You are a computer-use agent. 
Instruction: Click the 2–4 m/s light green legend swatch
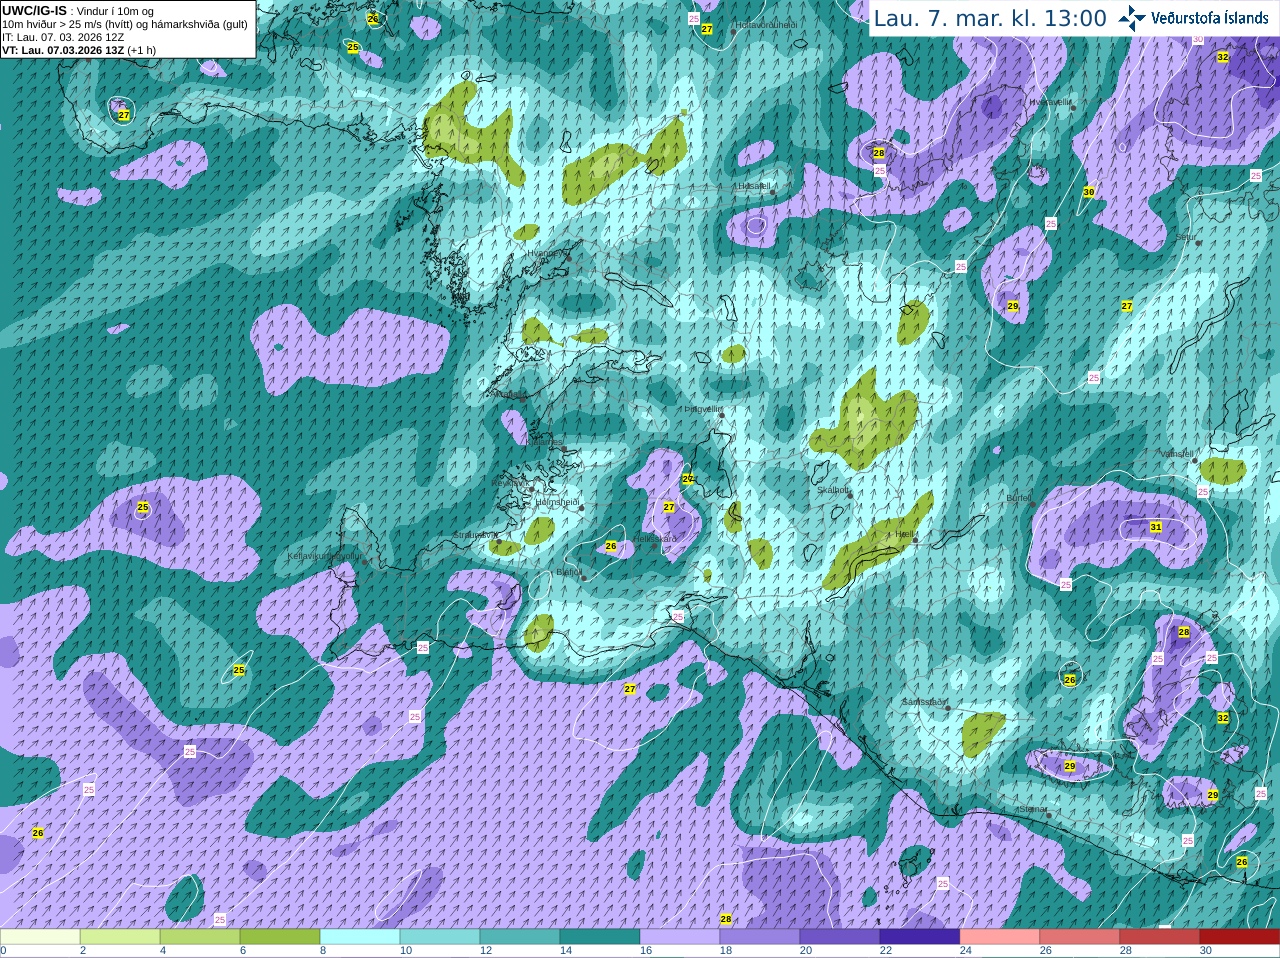120,937
